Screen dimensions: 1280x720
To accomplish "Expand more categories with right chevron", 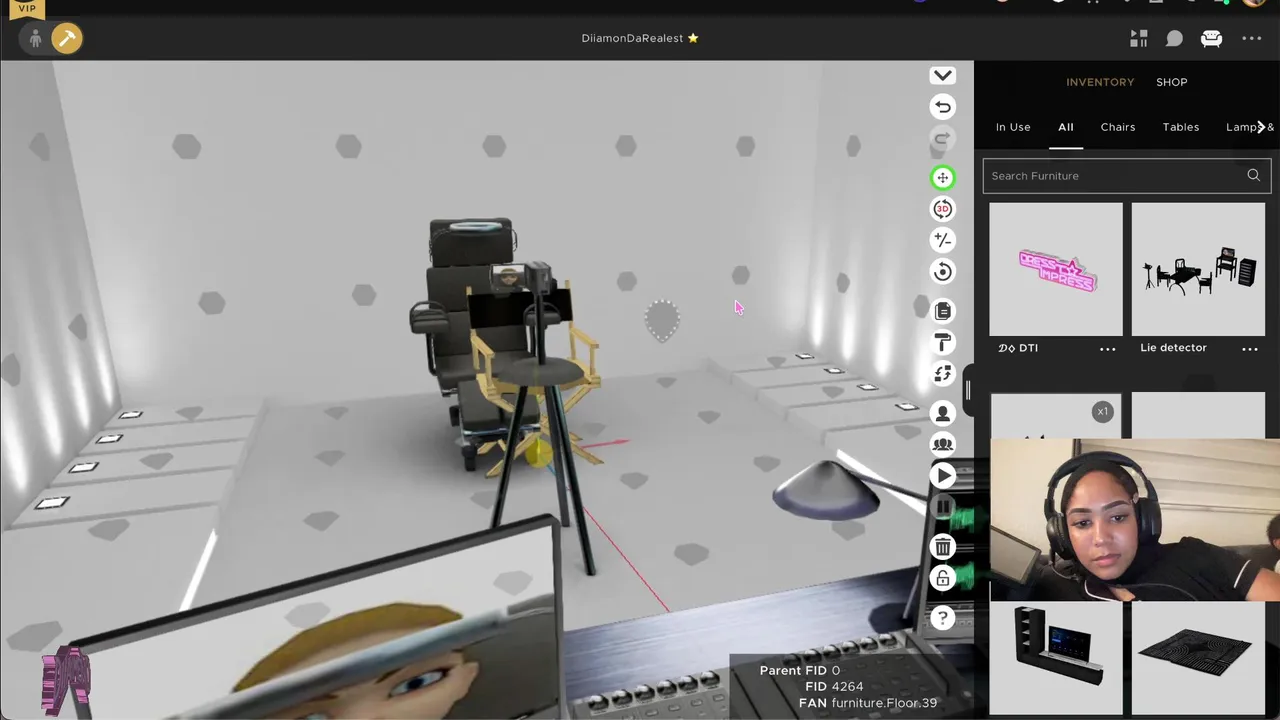I will [x=1262, y=127].
